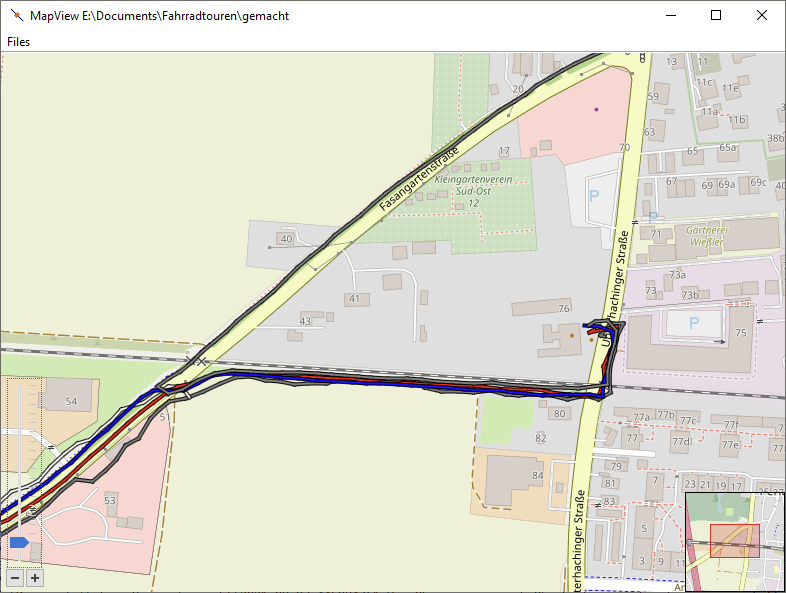Click the small parking icon above building 71

tap(653, 216)
